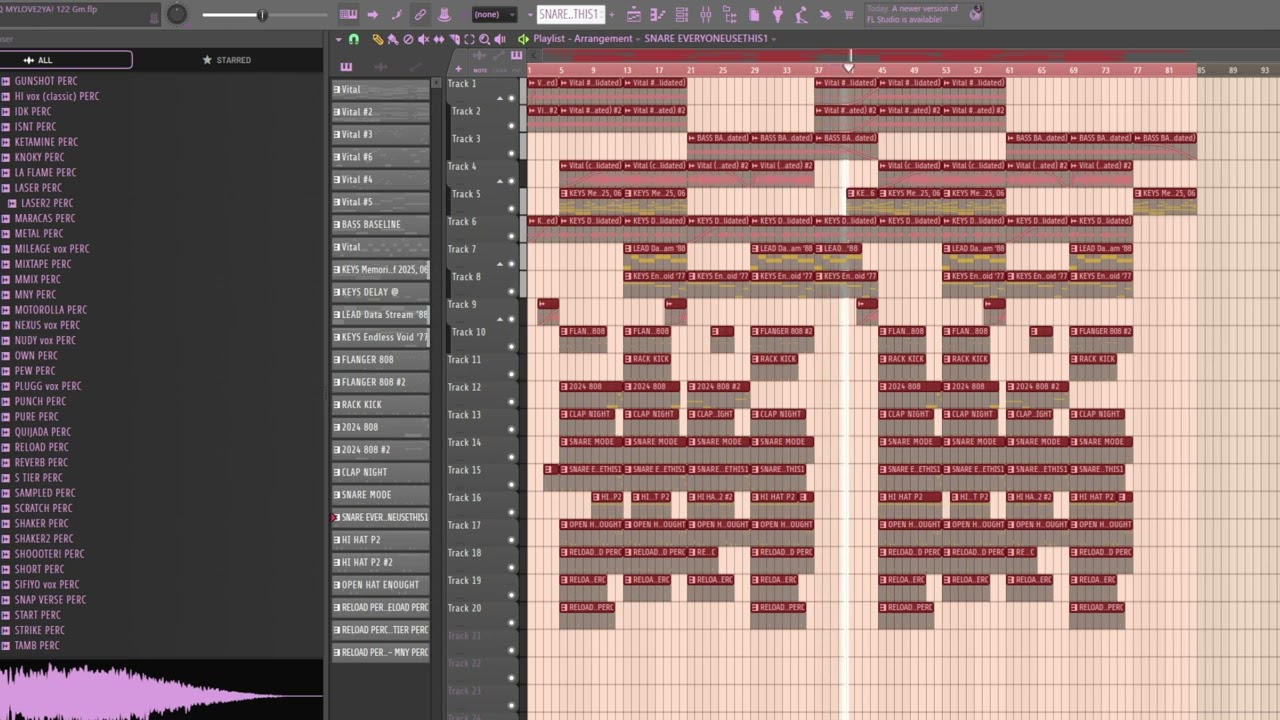Select the Delete tool
The width and height of the screenshot is (1280, 720).
(x=408, y=39)
